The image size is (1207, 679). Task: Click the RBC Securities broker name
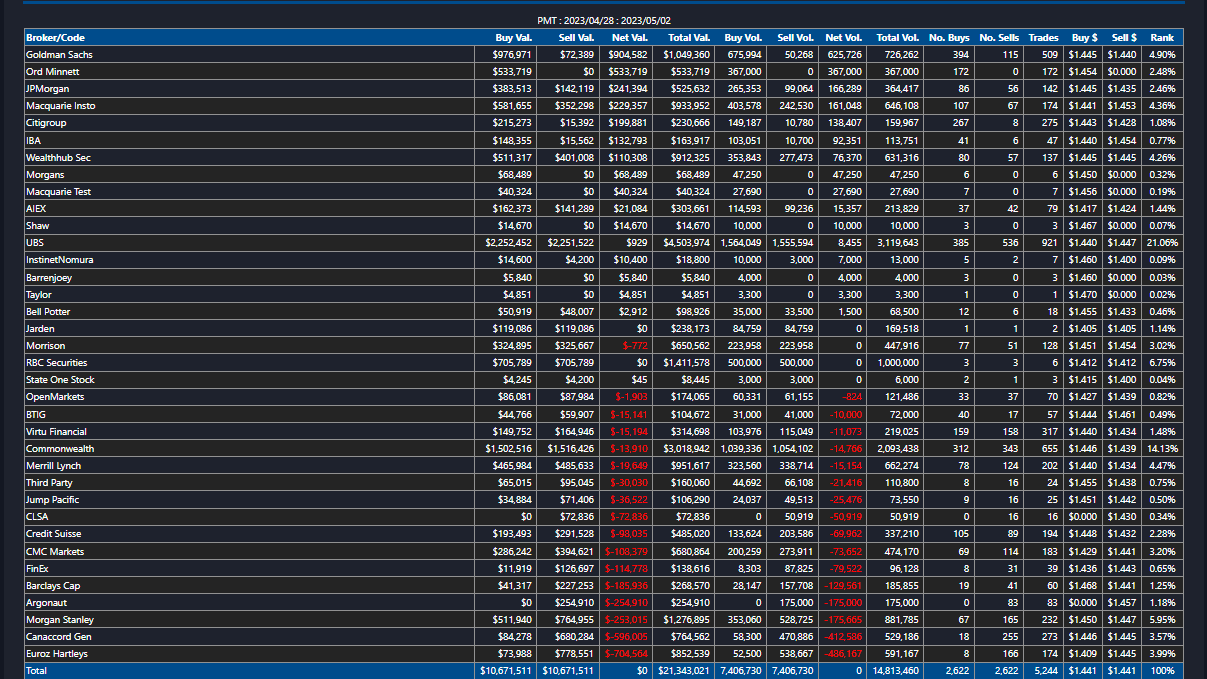pyautogui.click(x=57, y=363)
